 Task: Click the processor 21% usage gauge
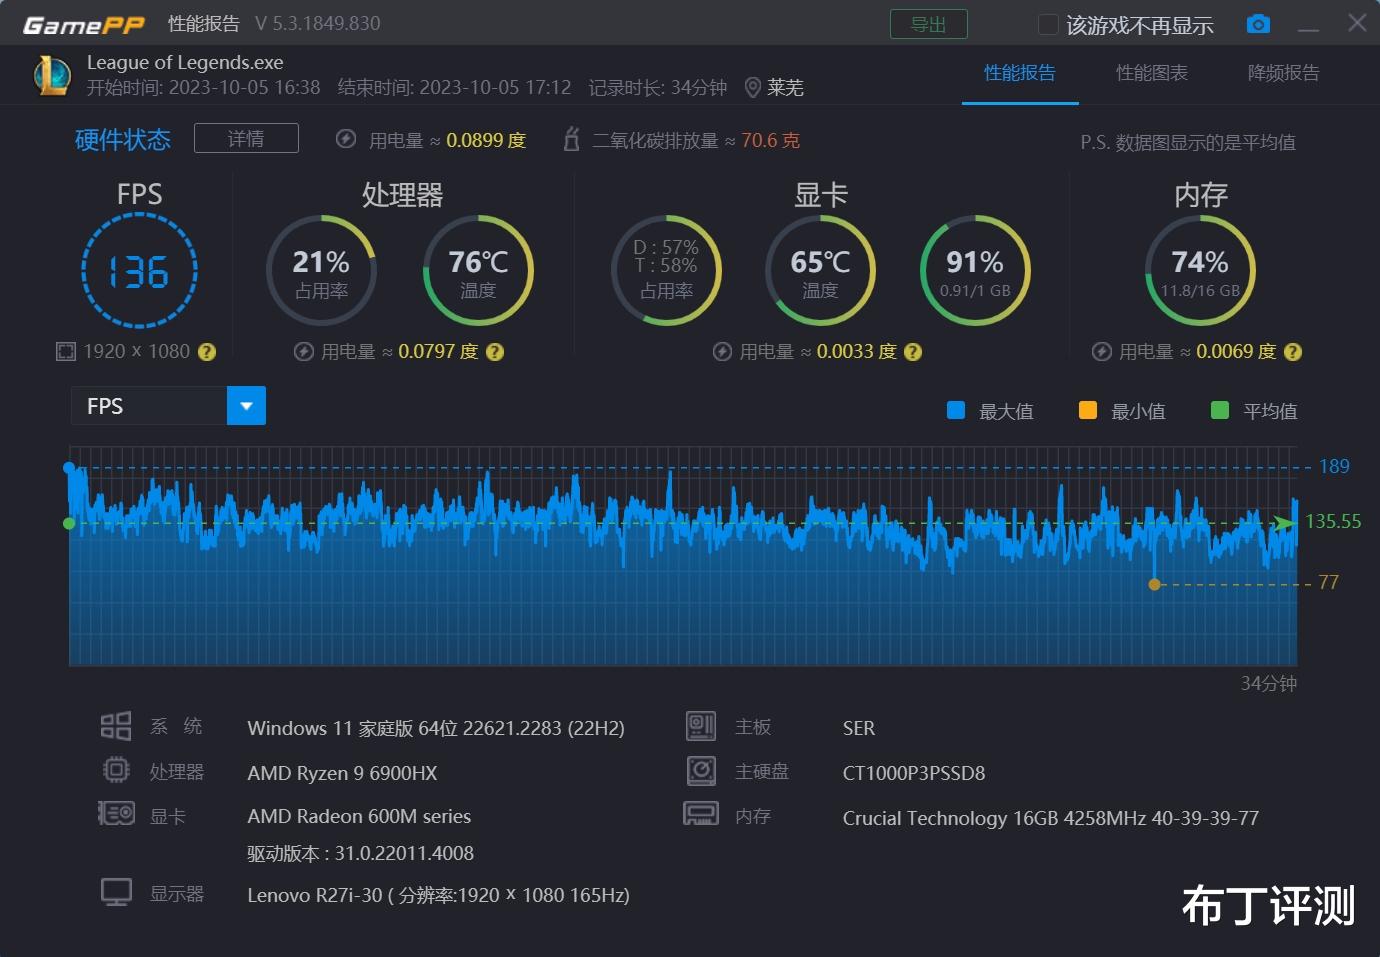pos(321,270)
